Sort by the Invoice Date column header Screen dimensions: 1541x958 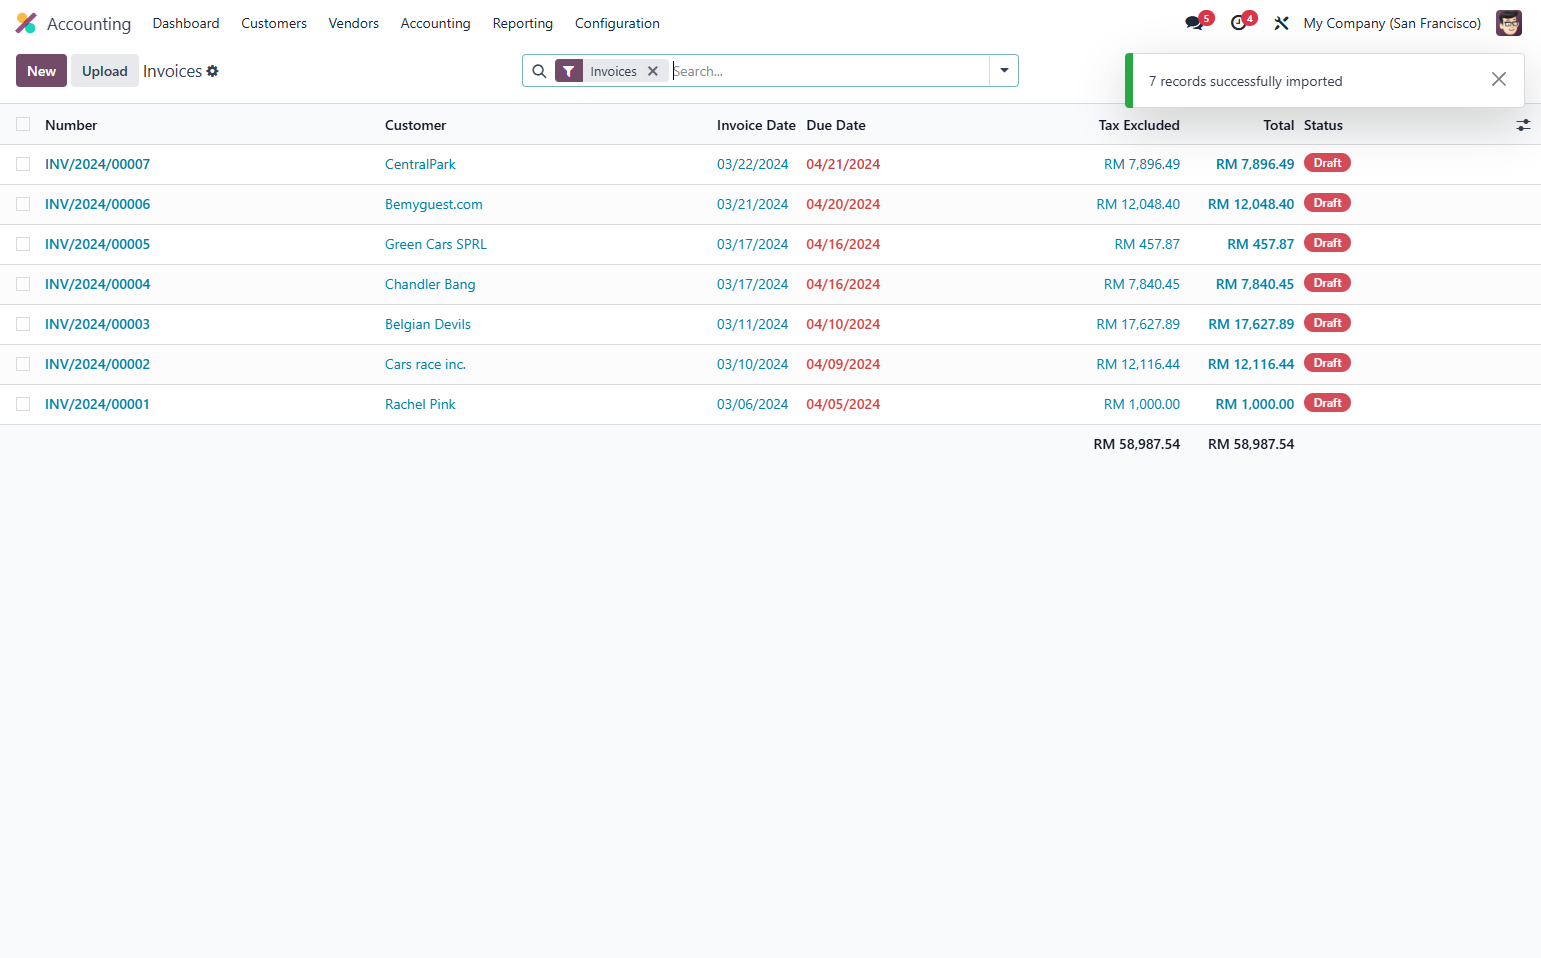click(x=756, y=125)
